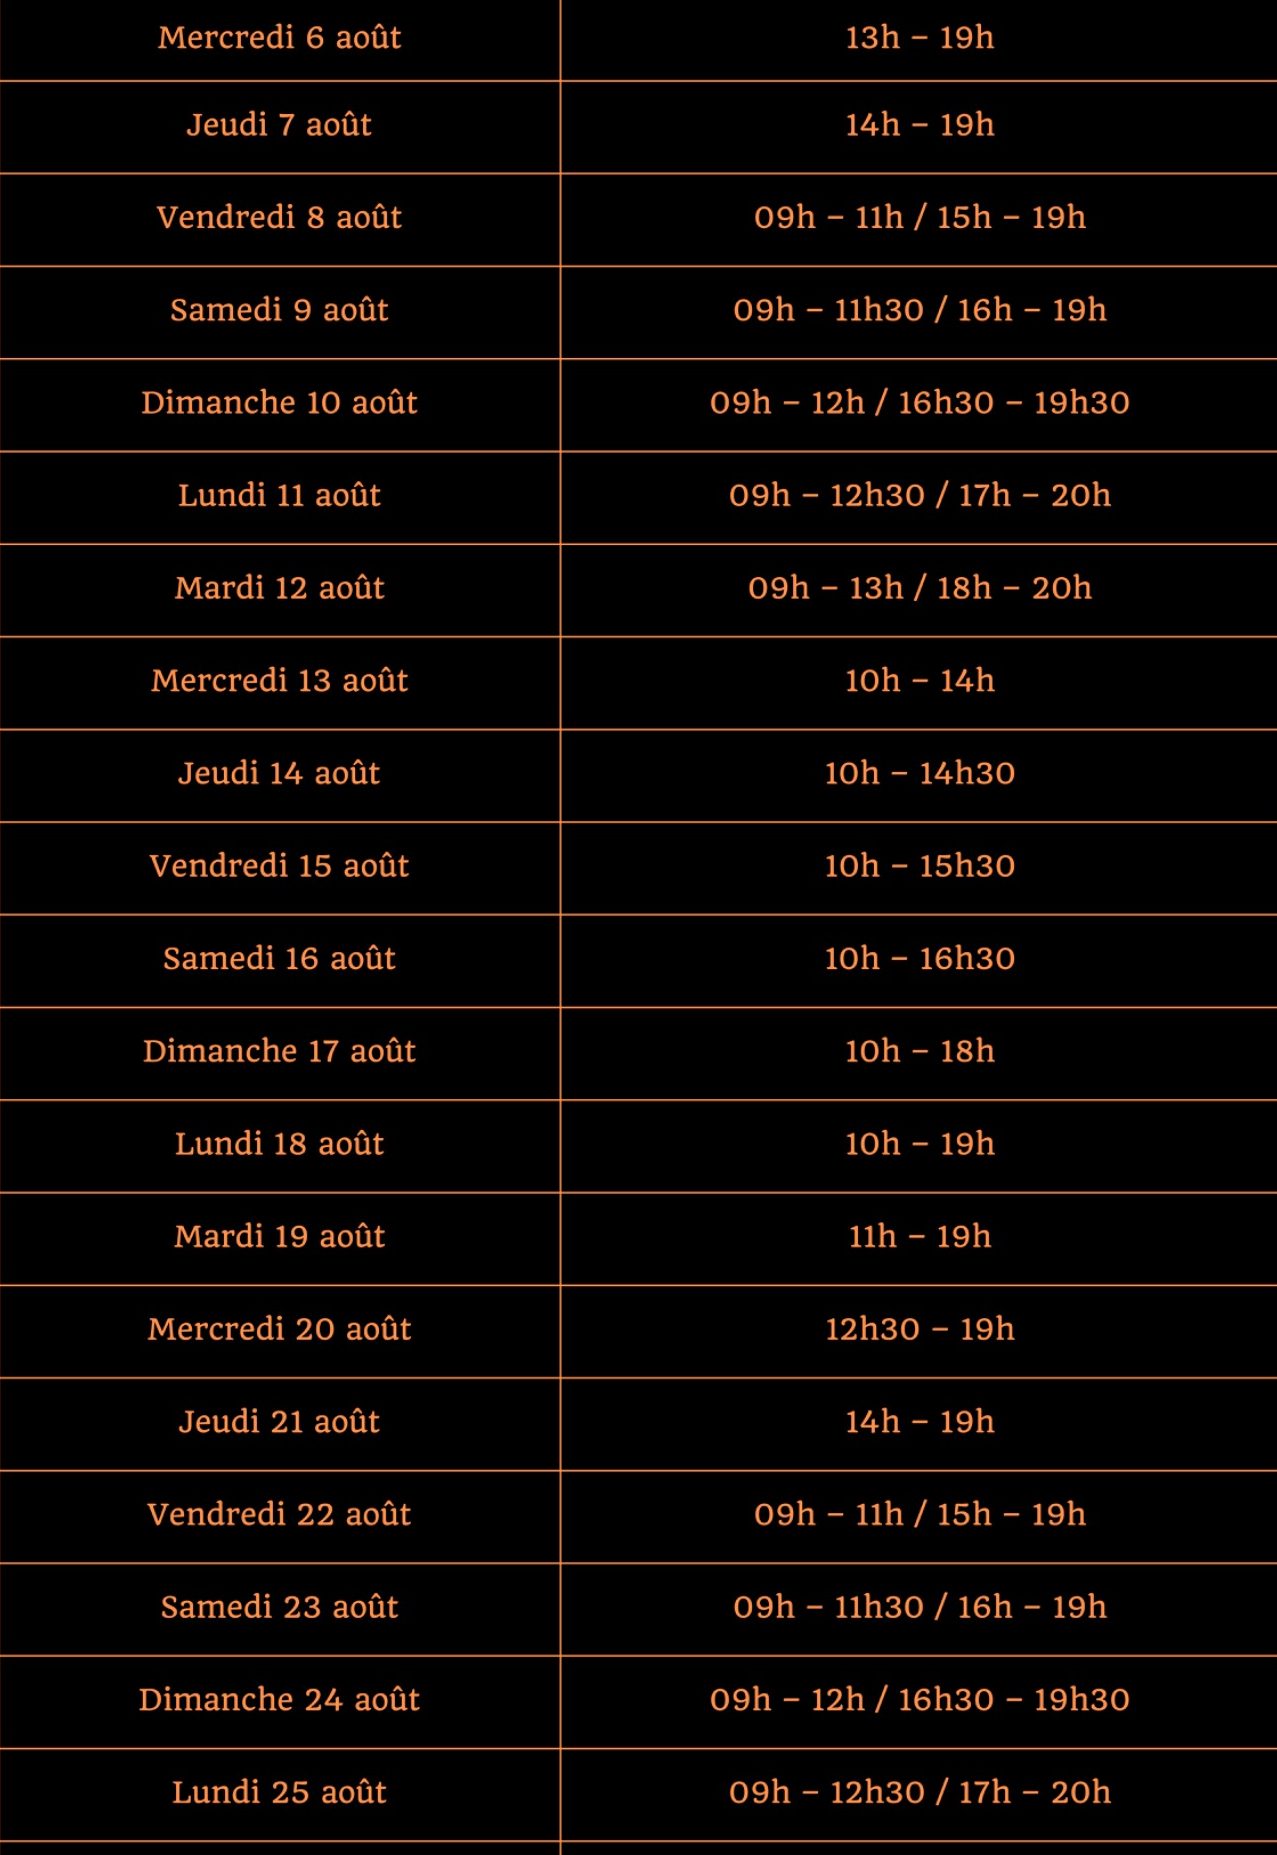Select the Mercredi 20 août date cell
This screenshot has width=1277, height=1855.
click(x=279, y=1331)
